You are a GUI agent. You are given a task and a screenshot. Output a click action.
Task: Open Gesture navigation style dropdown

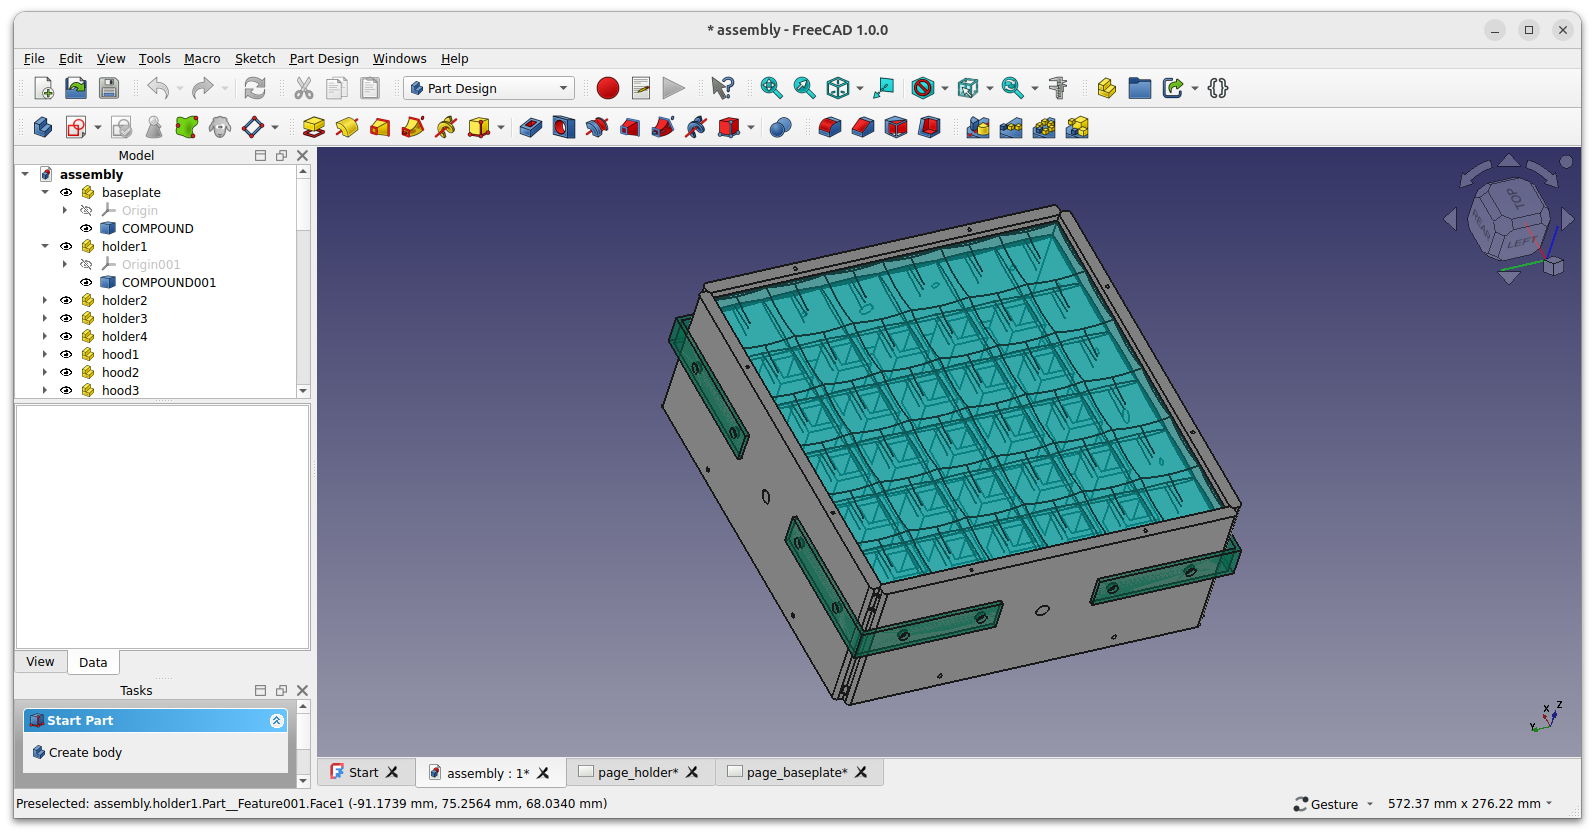[x=1333, y=804]
